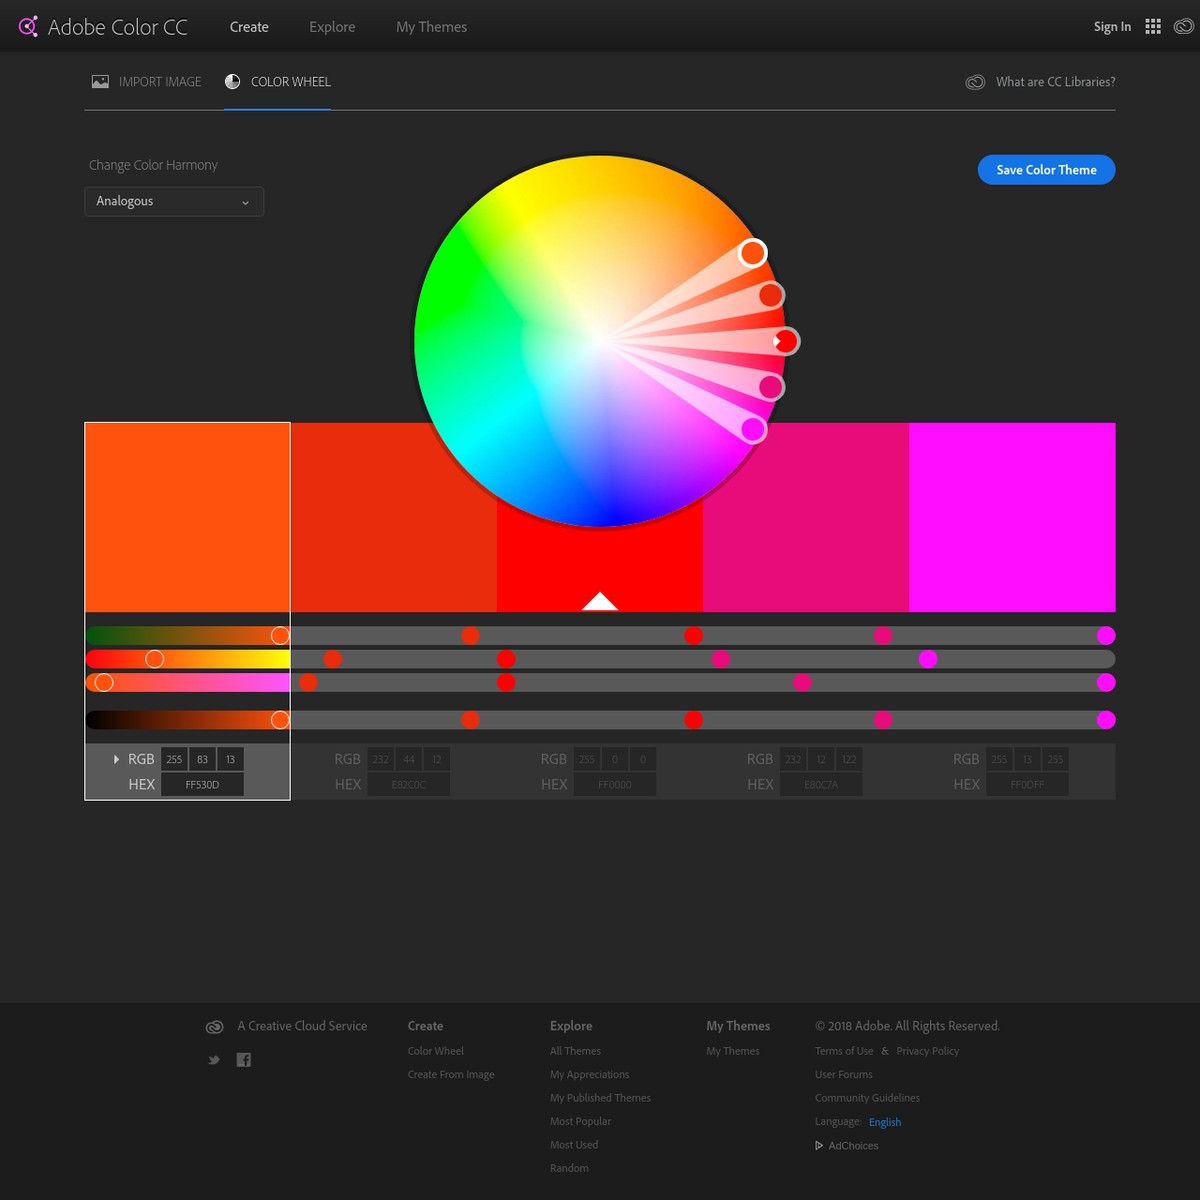This screenshot has height=1200, width=1200.
Task: Click the AdChoices triangle icon
Action: [x=819, y=1146]
